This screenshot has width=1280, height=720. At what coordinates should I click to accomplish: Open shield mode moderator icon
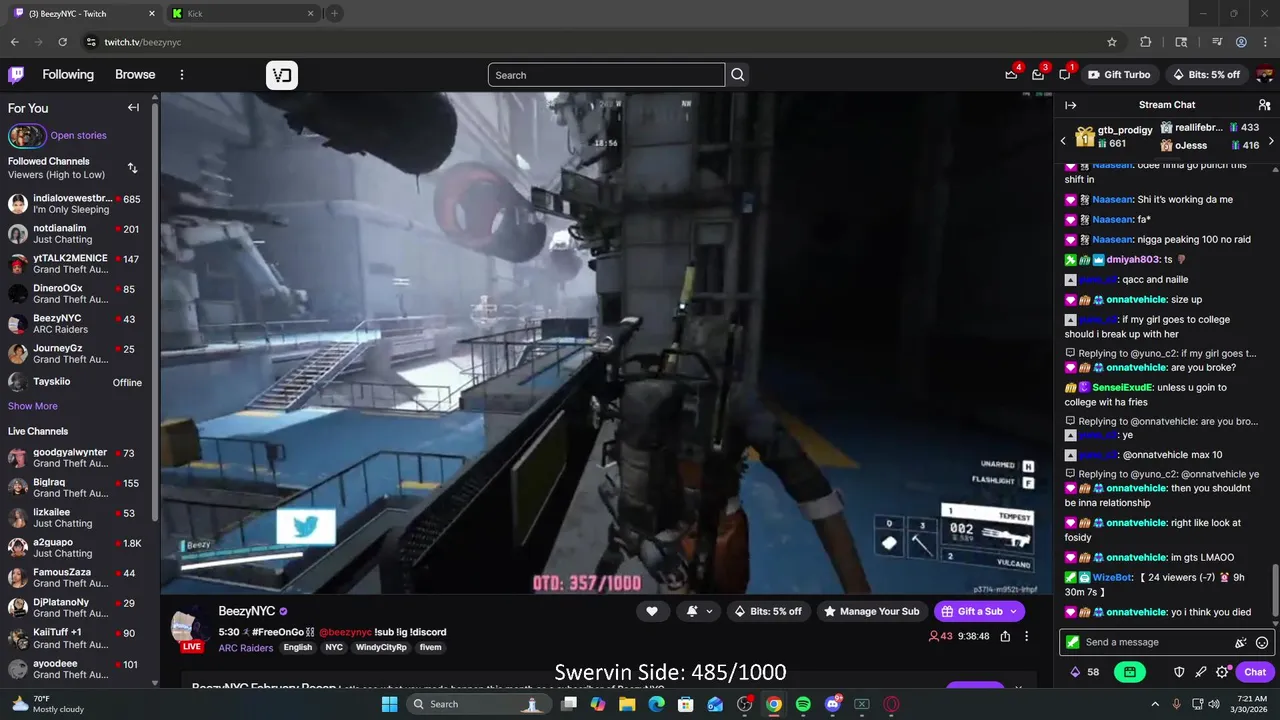click(1179, 672)
